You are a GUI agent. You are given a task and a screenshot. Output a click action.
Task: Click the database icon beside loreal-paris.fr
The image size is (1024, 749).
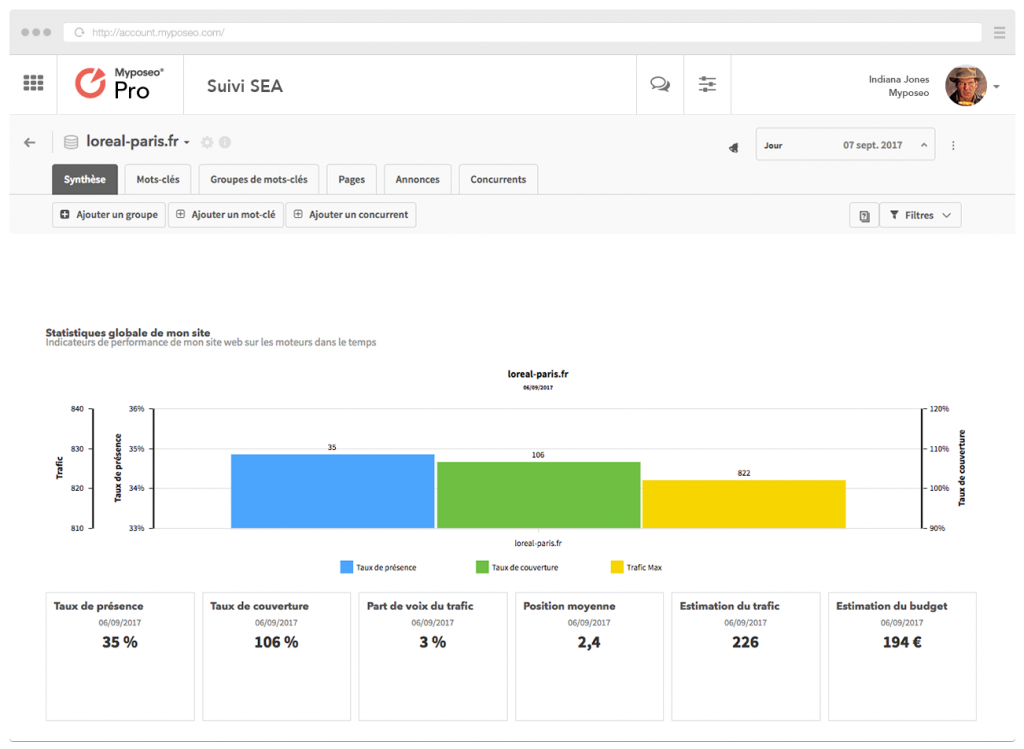point(71,142)
